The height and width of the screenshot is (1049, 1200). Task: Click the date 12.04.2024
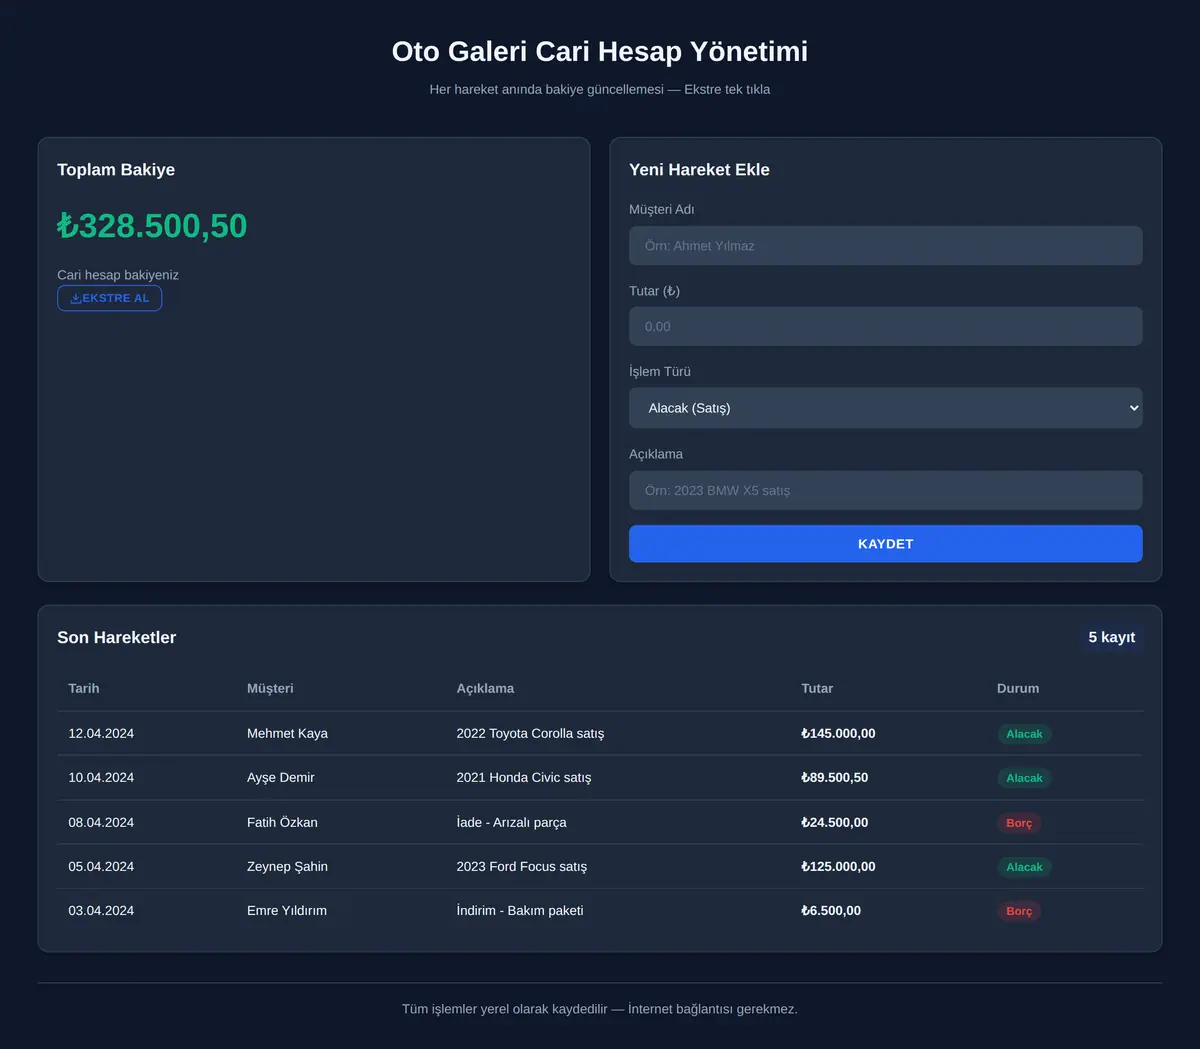coord(101,733)
